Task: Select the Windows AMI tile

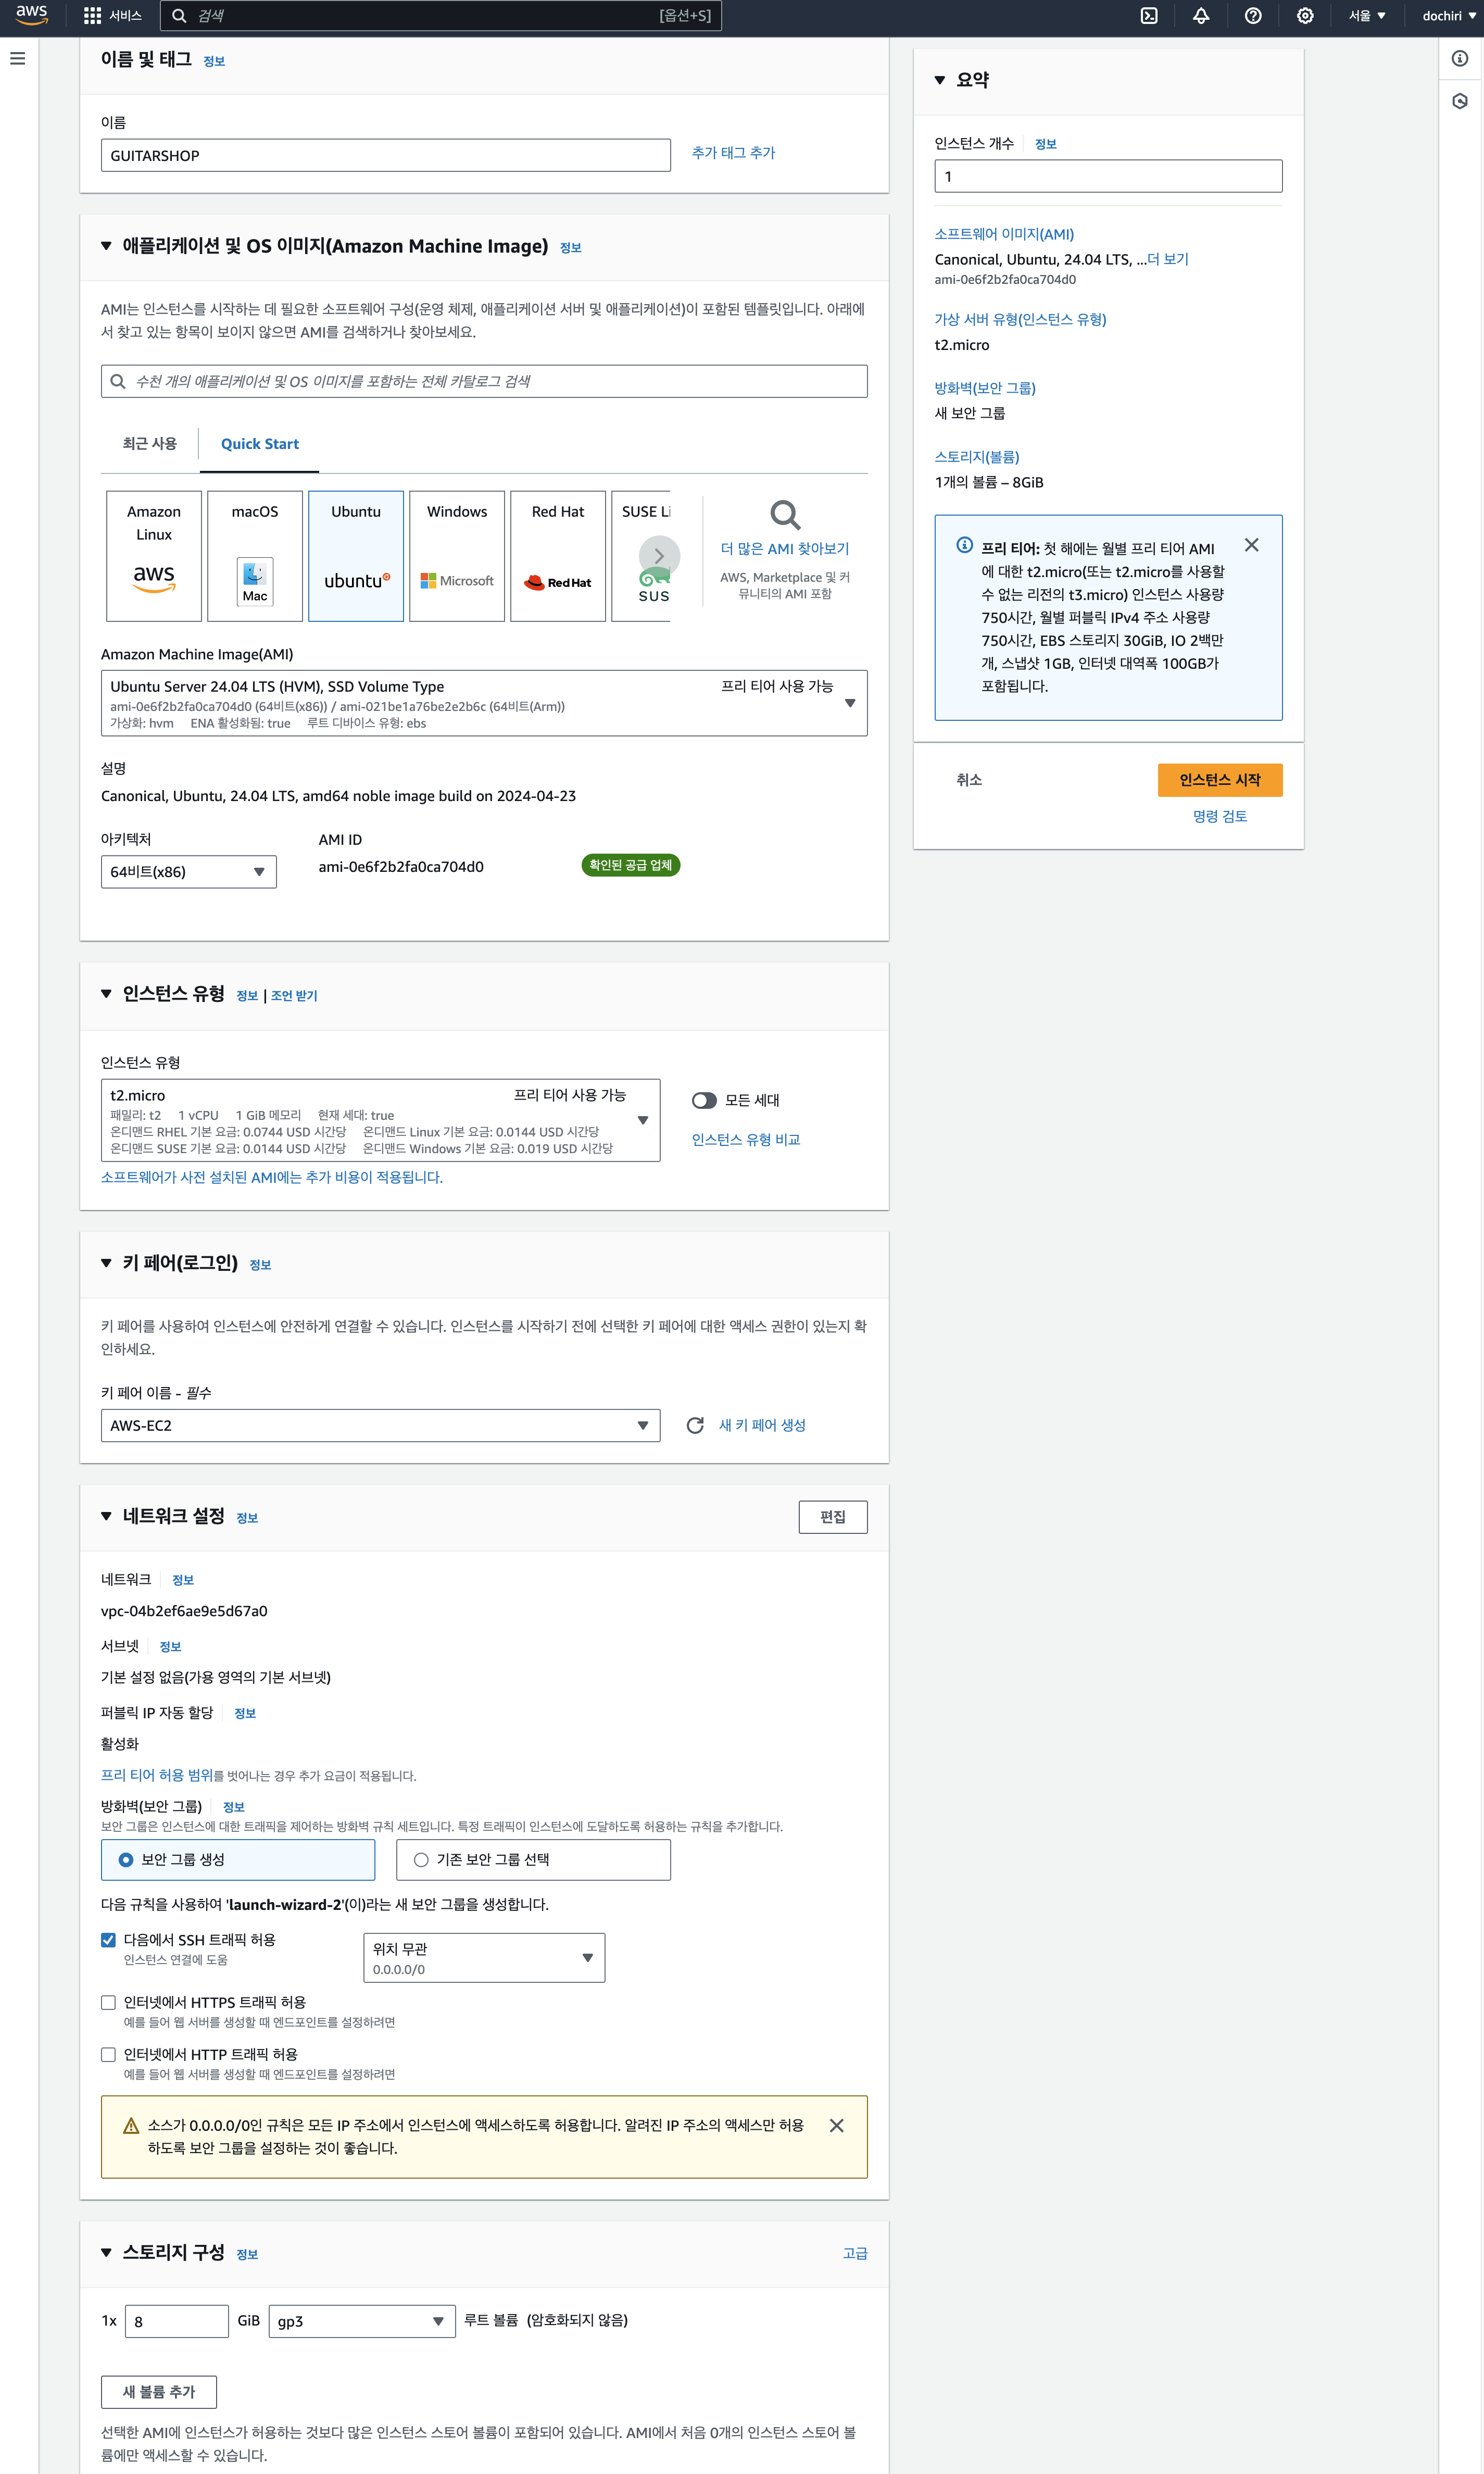Action: (x=457, y=556)
